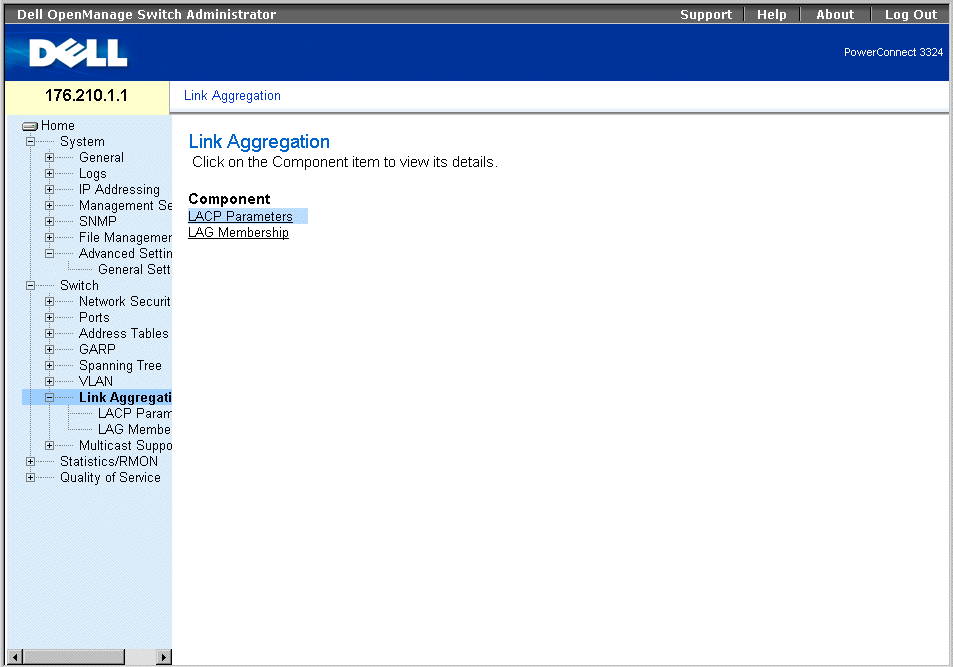953x667 pixels.
Task: Expand the IP Addressing node
Action: [x=49, y=190]
